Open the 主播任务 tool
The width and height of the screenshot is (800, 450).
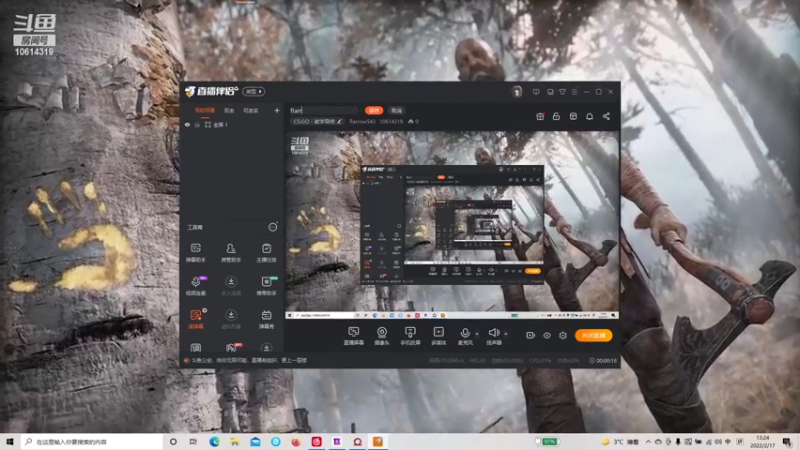[266, 253]
